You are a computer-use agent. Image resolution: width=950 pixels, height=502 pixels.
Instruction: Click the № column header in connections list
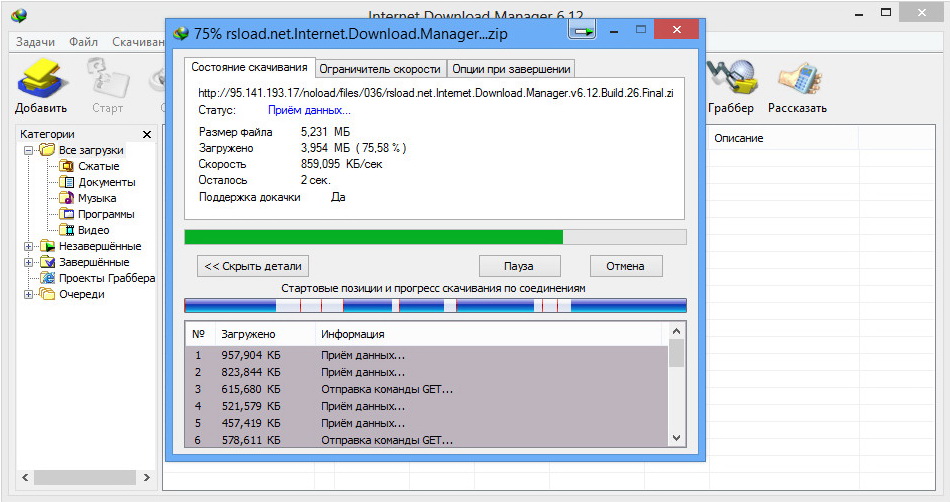pyautogui.click(x=199, y=334)
